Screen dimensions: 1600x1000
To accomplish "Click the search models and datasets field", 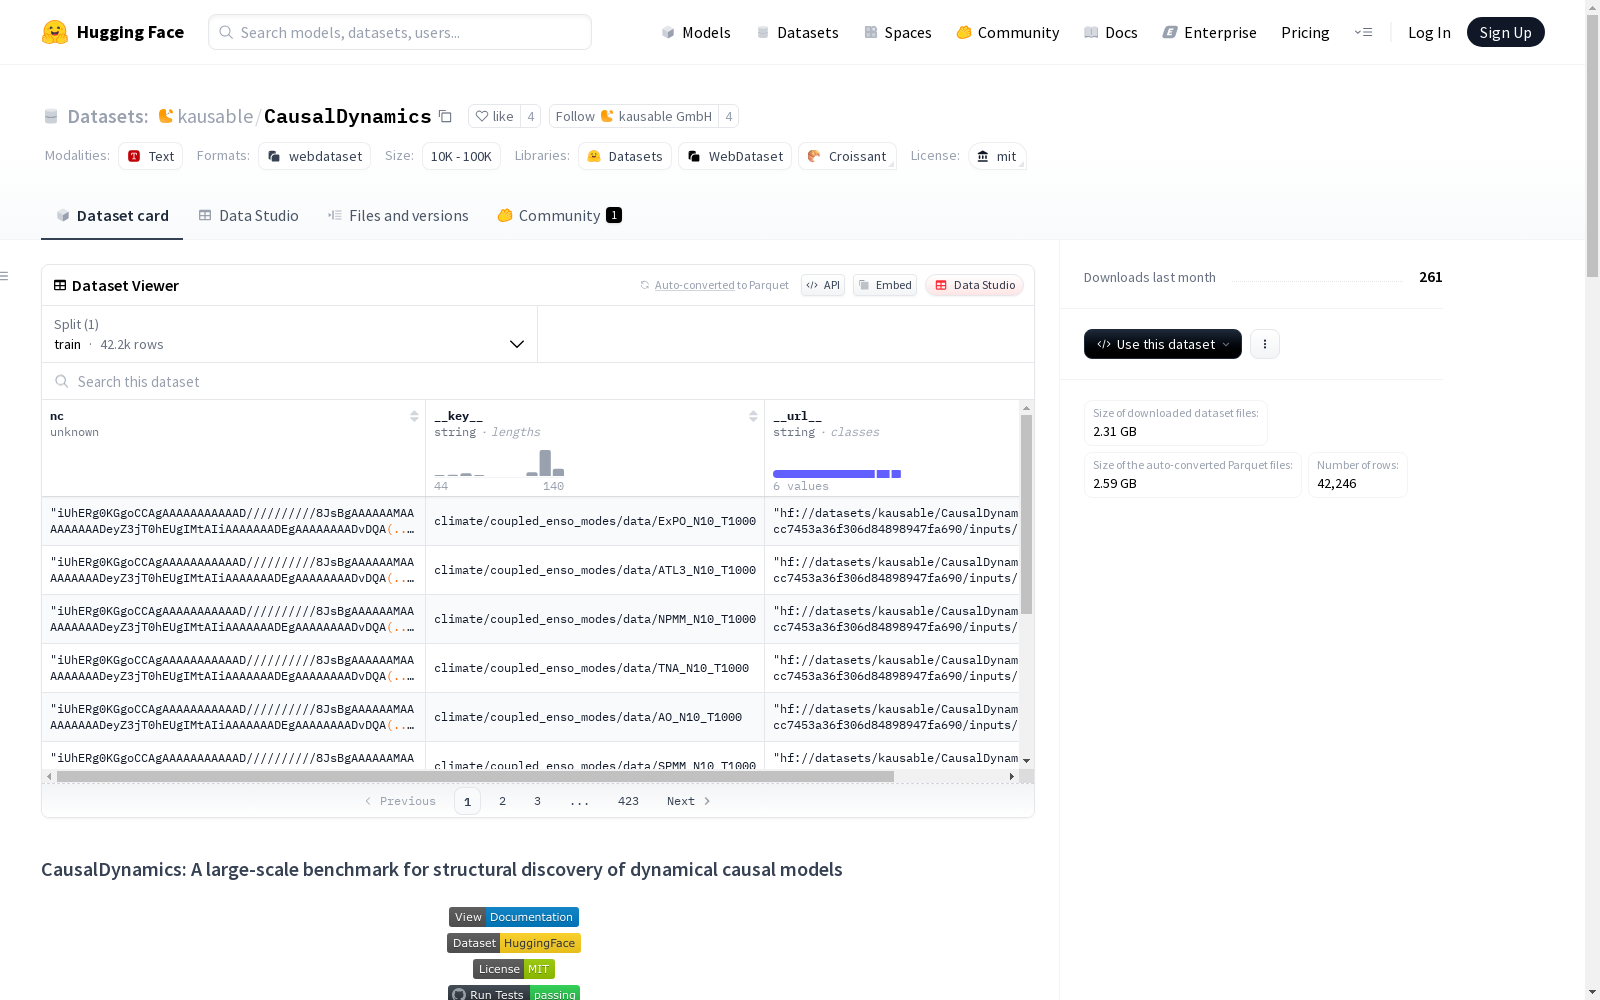I will (400, 32).
